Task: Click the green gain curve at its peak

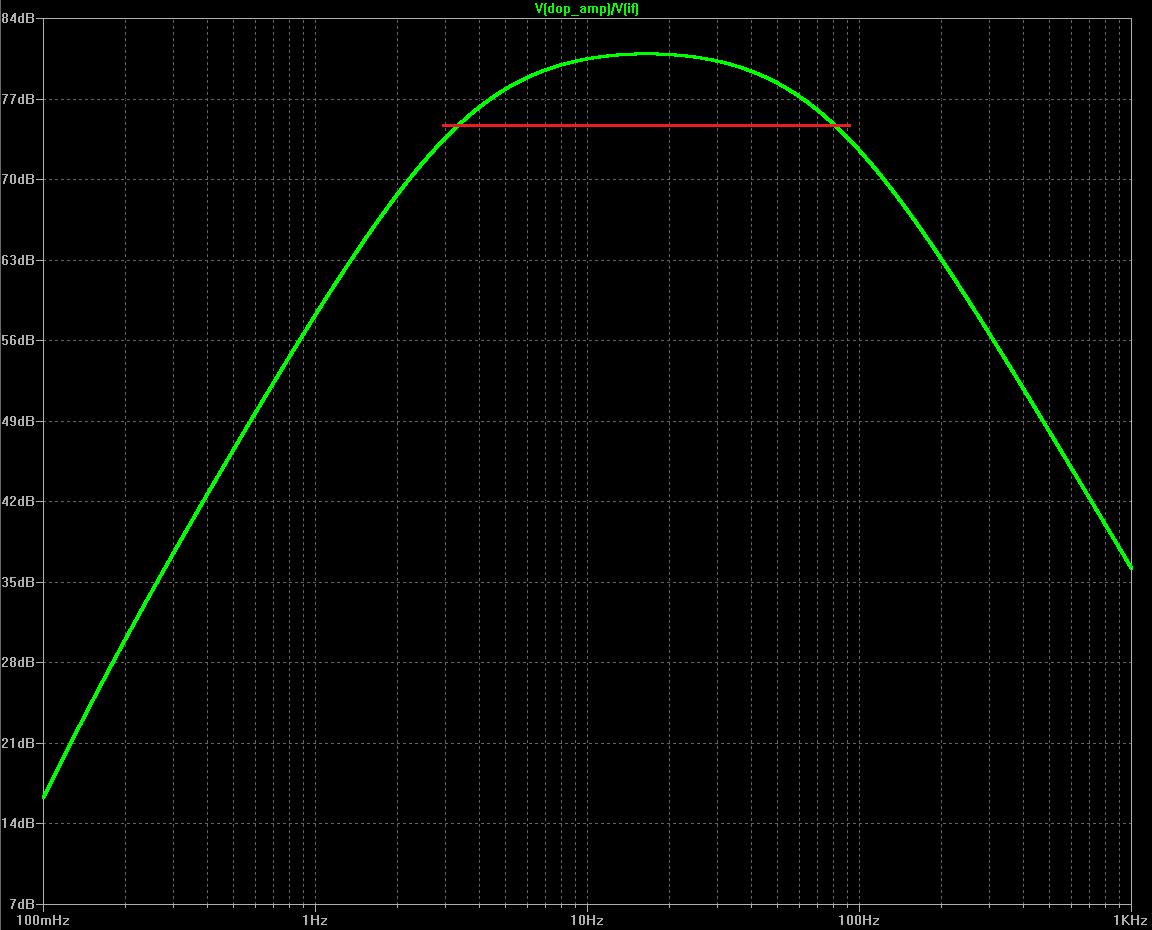Action: [x=646, y=54]
